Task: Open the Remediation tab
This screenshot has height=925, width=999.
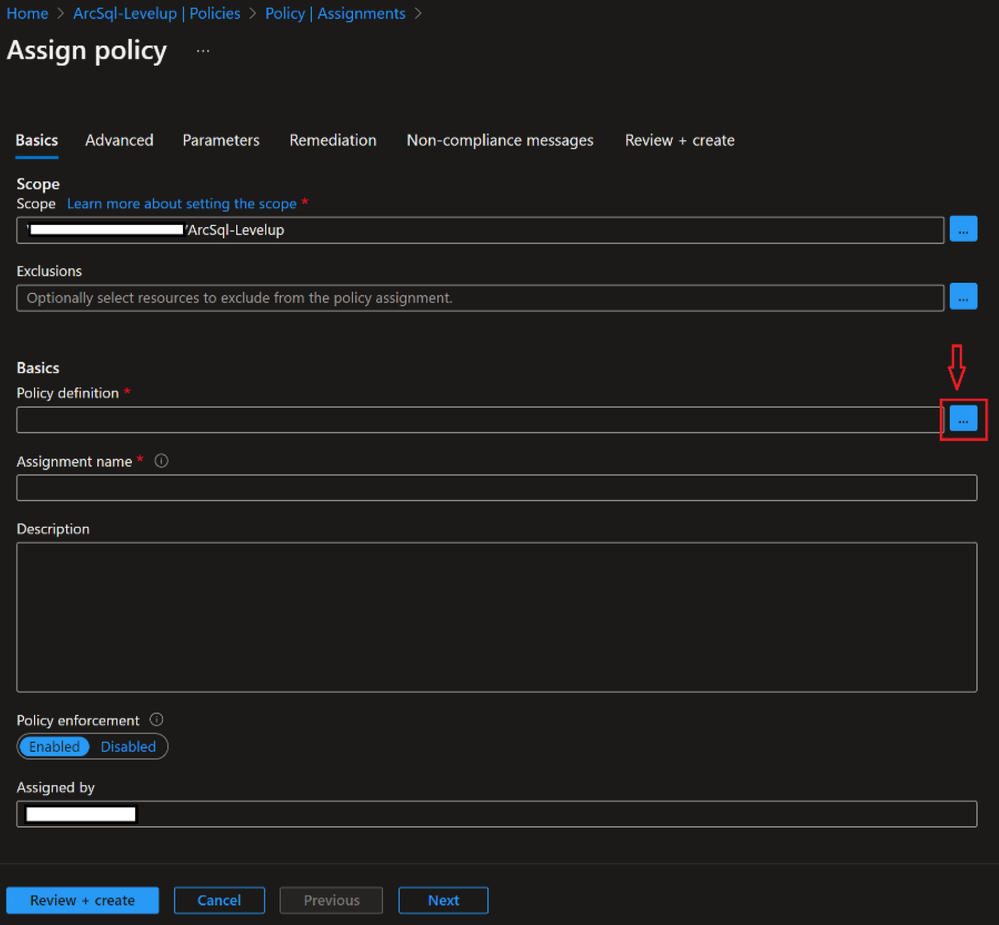Action: coord(333,140)
